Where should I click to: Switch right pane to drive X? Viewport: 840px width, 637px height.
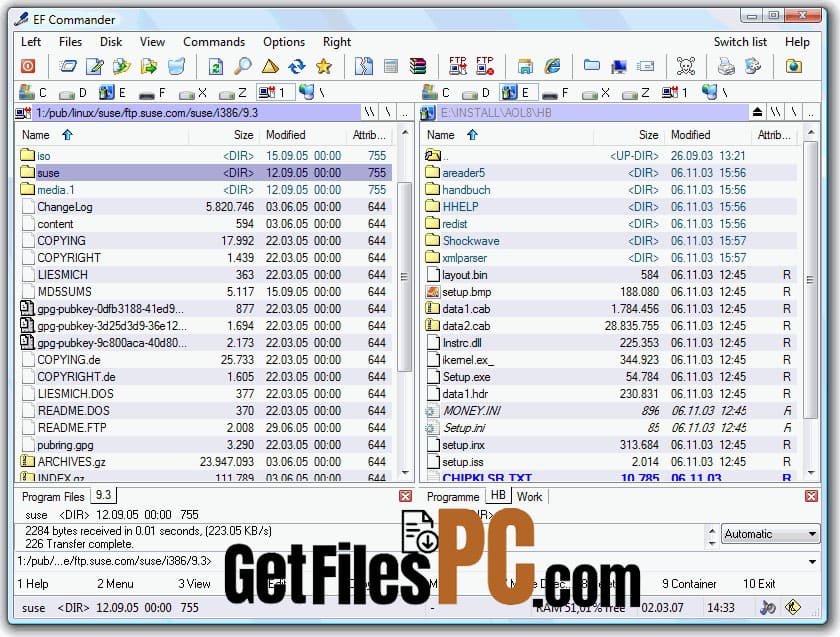pyautogui.click(x=596, y=93)
